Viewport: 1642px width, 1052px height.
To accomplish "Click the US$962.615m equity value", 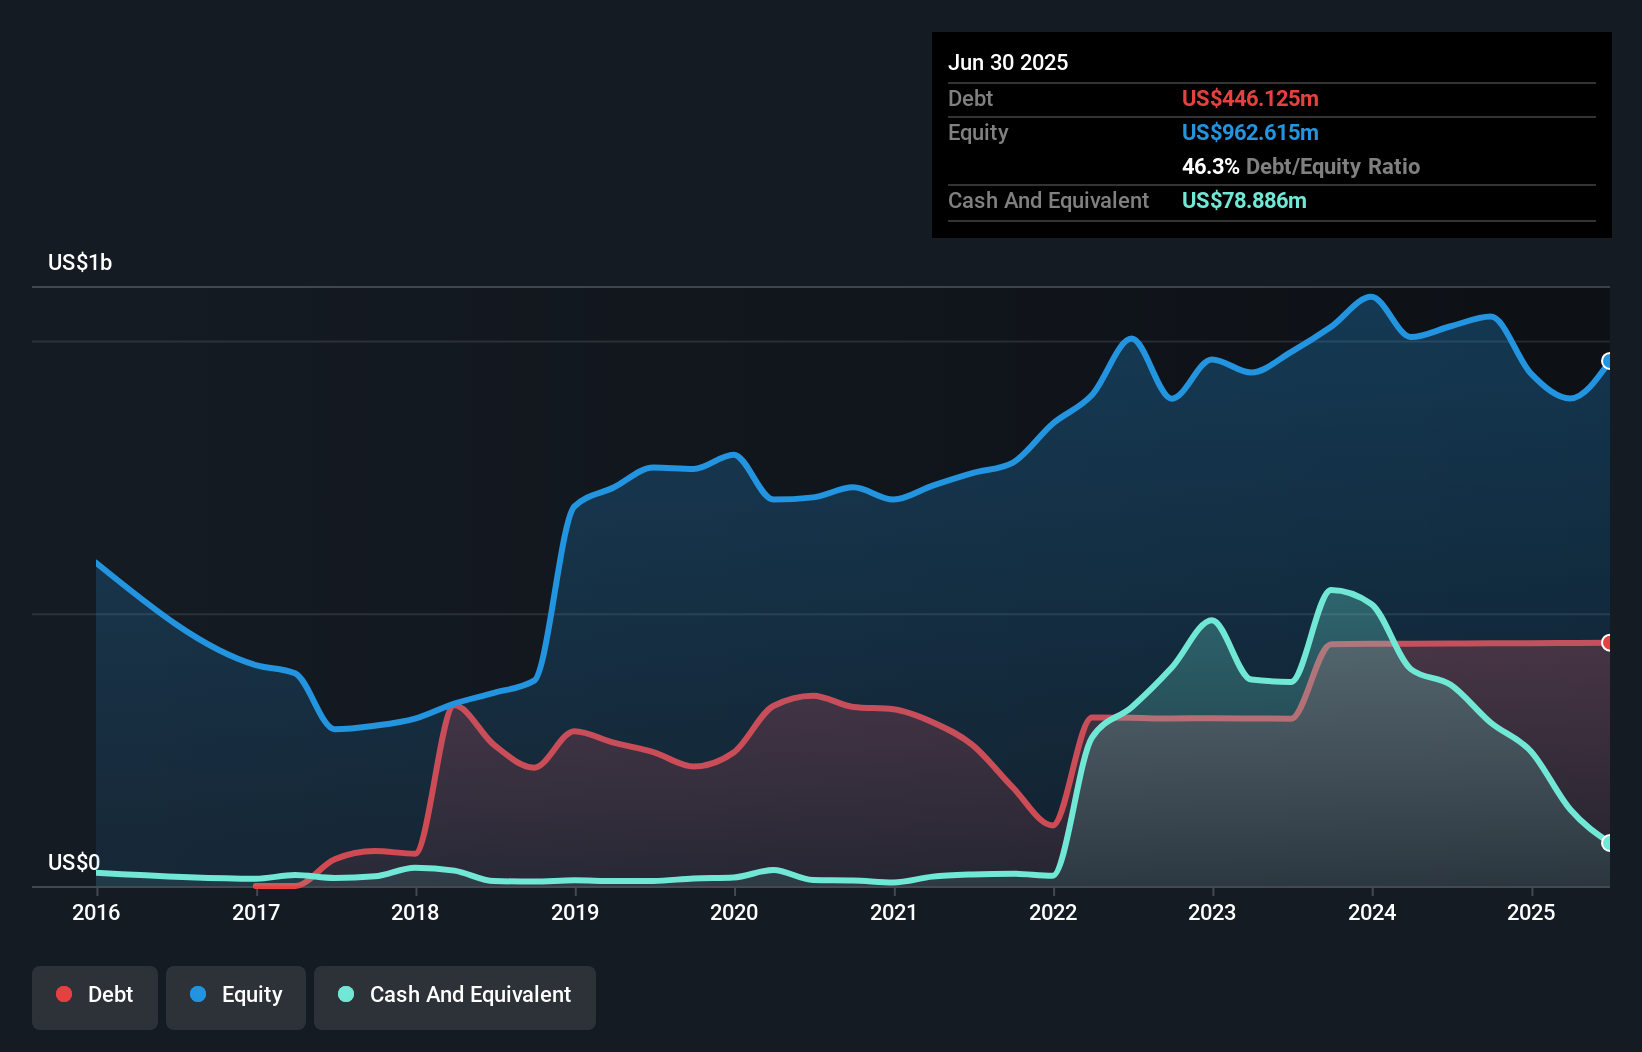I will pyautogui.click(x=1250, y=133).
